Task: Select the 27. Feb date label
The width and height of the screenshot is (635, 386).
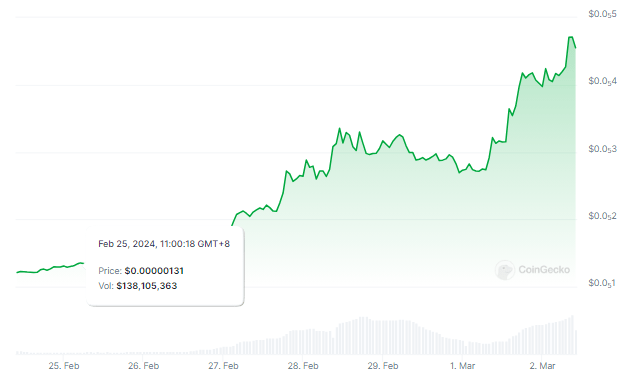Action: tap(223, 366)
